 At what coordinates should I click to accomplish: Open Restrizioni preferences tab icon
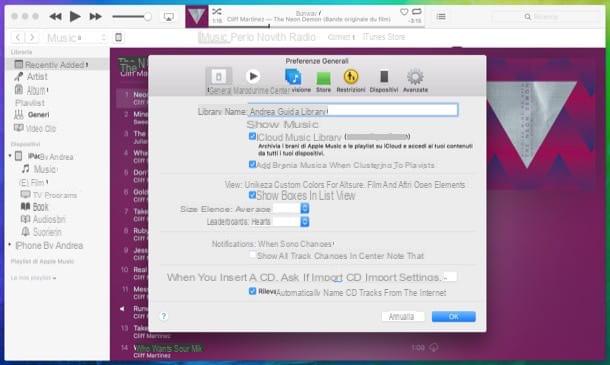[x=351, y=77]
